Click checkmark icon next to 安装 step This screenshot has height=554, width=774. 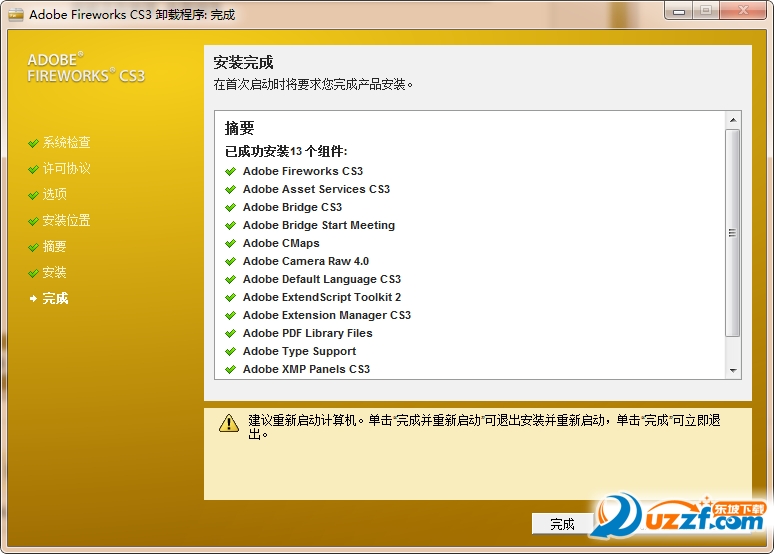click(33, 273)
